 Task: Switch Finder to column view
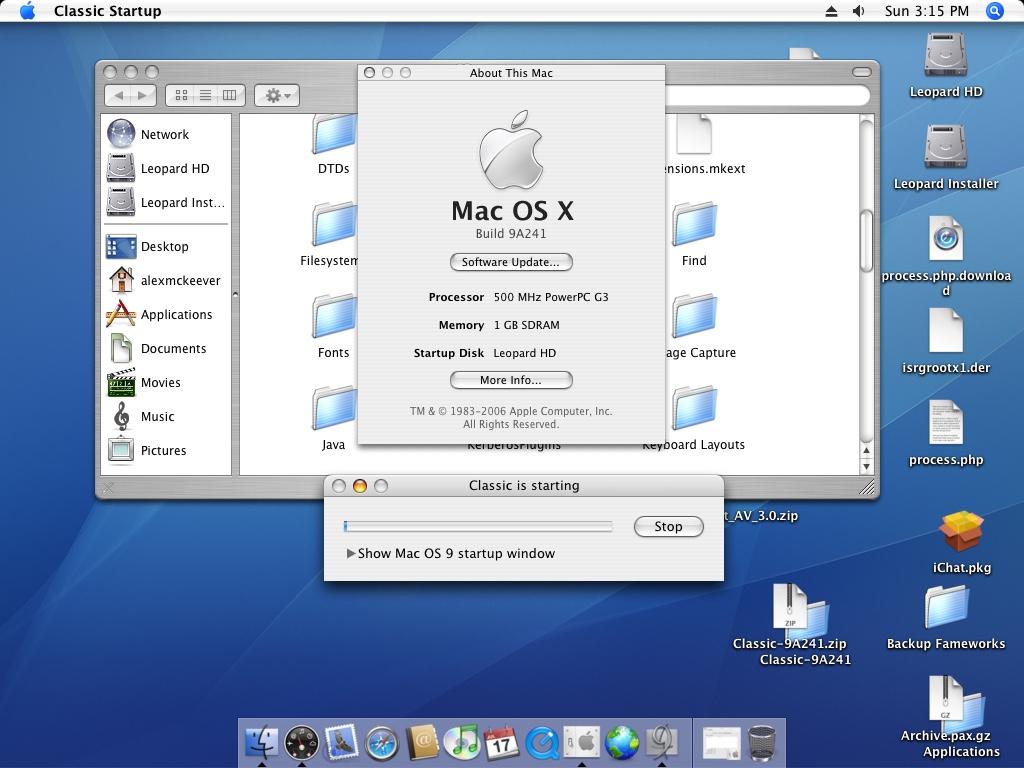click(x=229, y=95)
